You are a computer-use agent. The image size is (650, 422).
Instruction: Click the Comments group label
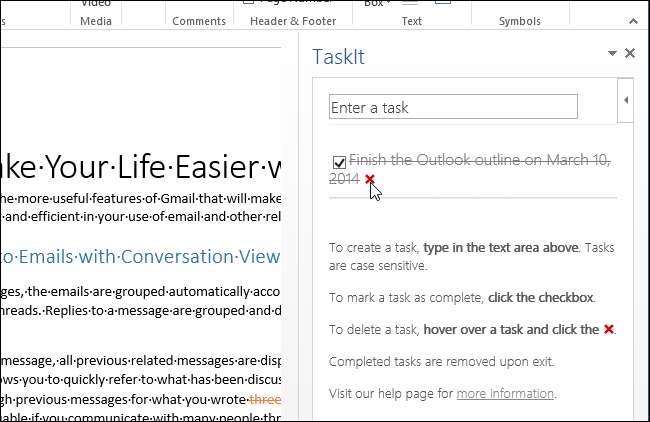pyautogui.click(x=199, y=21)
